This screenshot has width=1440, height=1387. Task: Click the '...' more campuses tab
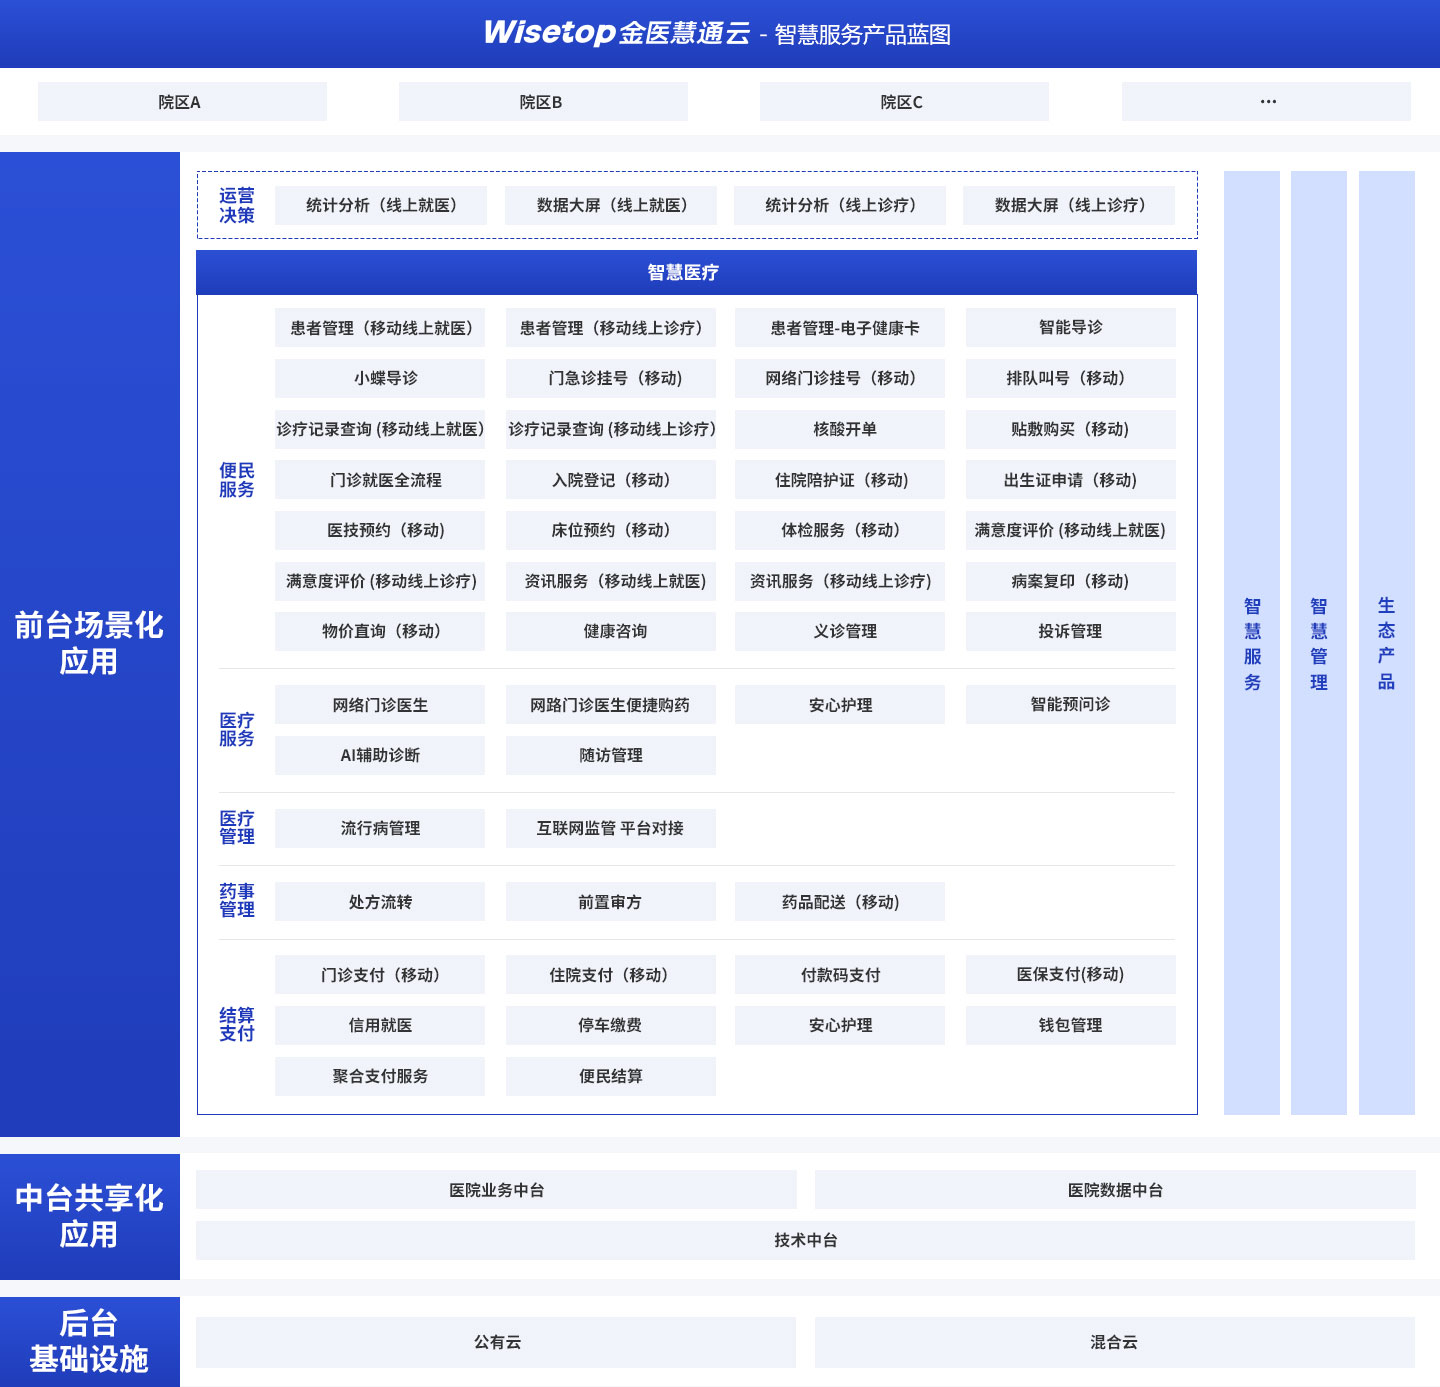click(x=1266, y=102)
